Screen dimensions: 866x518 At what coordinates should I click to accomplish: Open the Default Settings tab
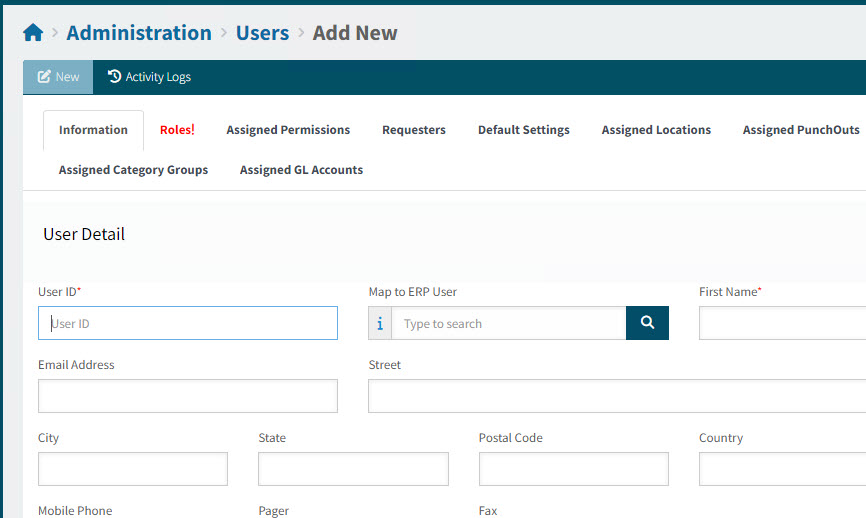523,130
